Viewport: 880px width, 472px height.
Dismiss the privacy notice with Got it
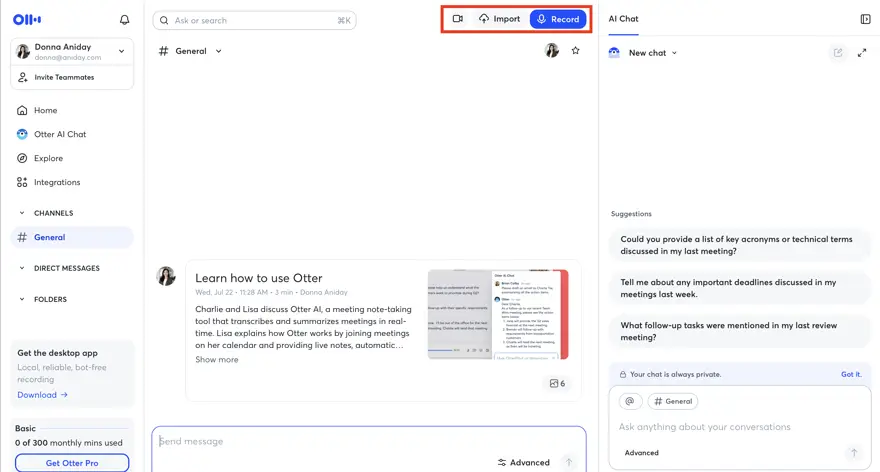(x=851, y=374)
